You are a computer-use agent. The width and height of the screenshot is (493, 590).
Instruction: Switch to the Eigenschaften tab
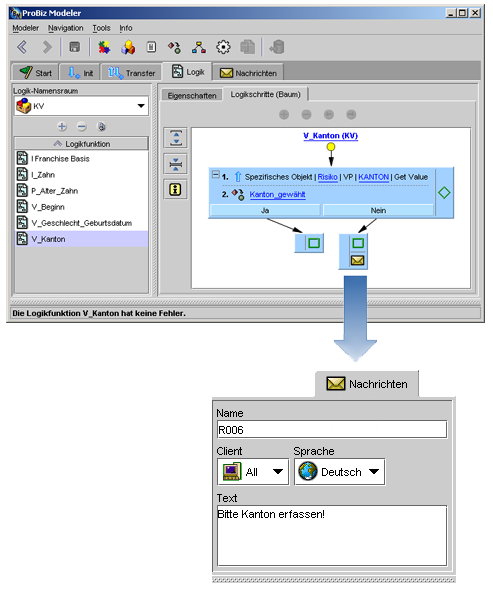click(192, 96)
